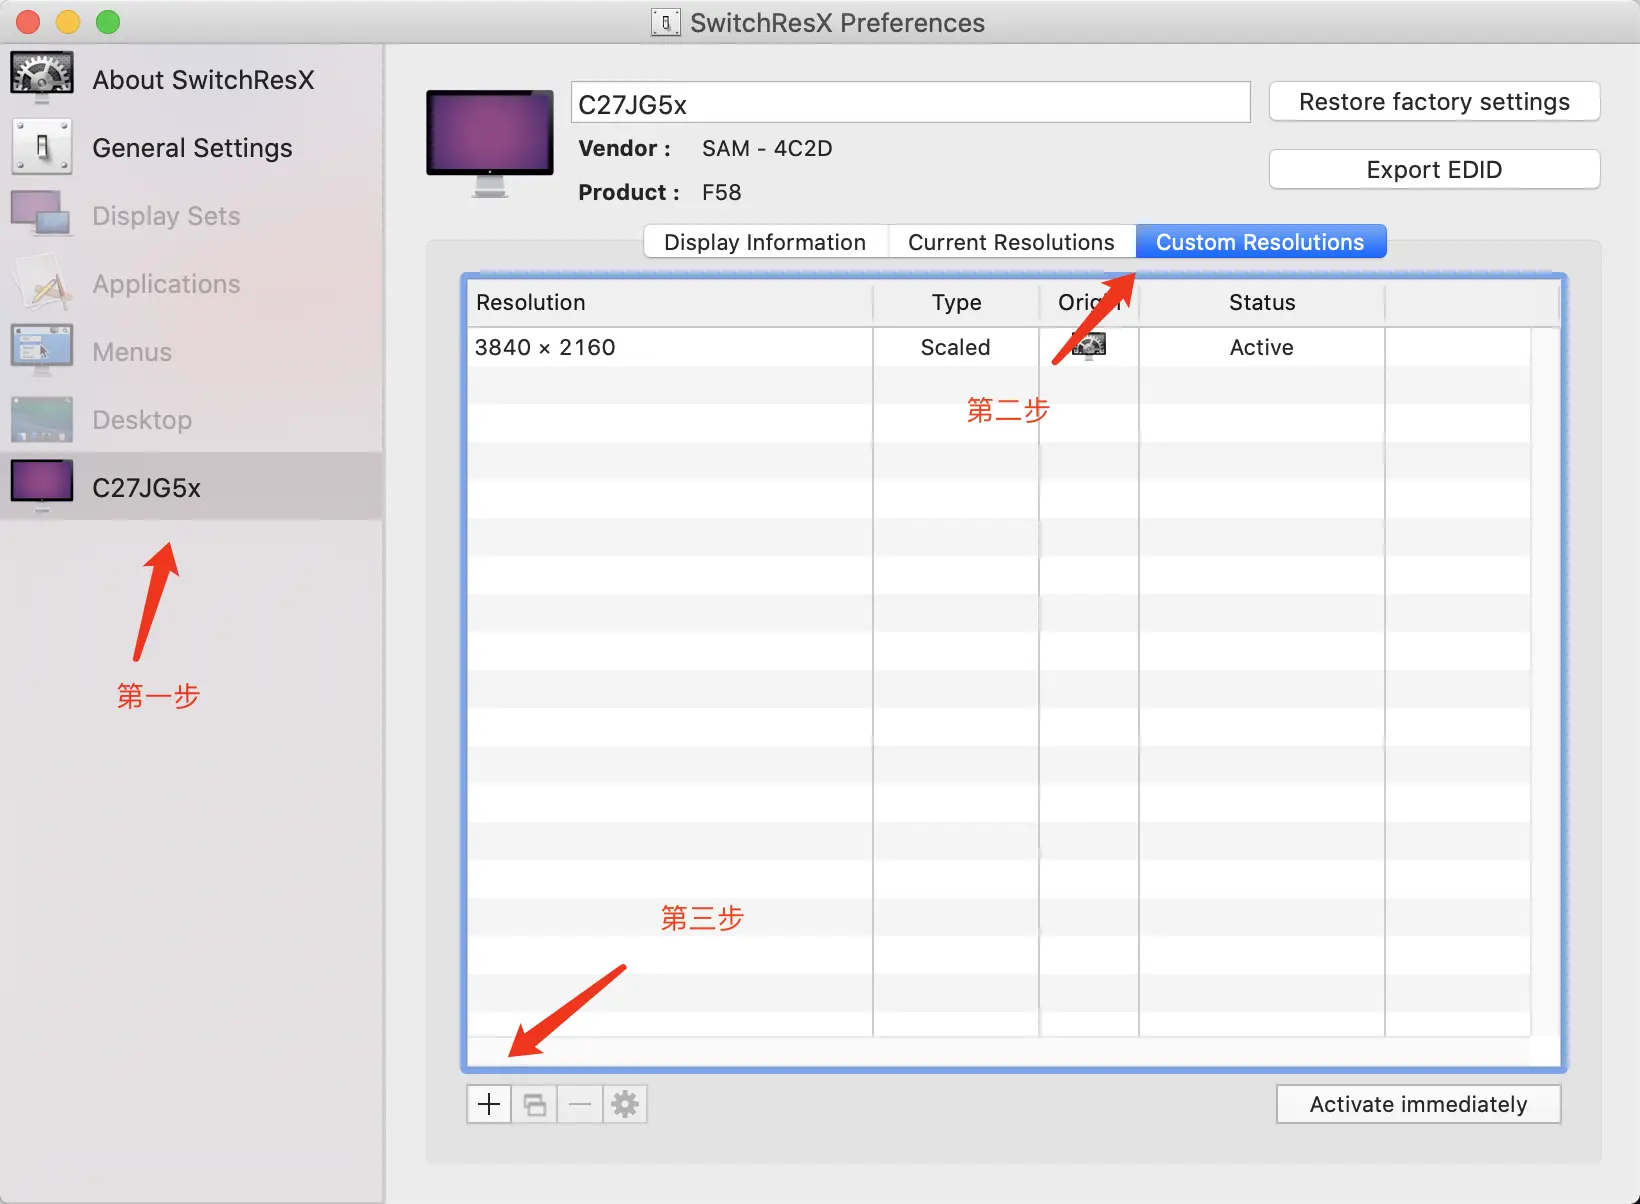Screen dimensions: 1640x1204
Task: Click the green zoom window button
Action: tap(108, 22)
